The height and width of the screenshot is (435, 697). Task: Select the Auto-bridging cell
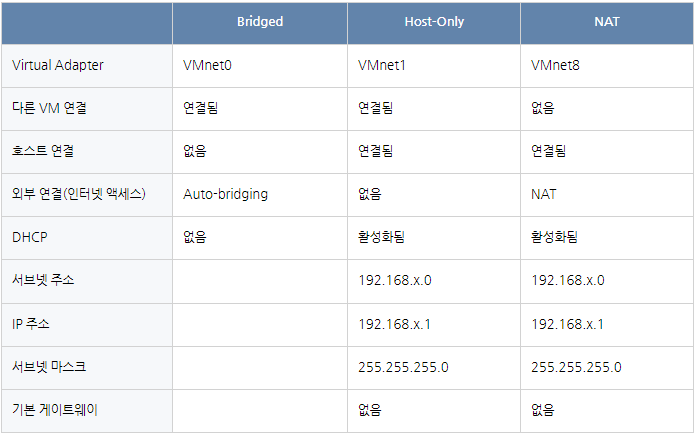click(x=226, y=194)
